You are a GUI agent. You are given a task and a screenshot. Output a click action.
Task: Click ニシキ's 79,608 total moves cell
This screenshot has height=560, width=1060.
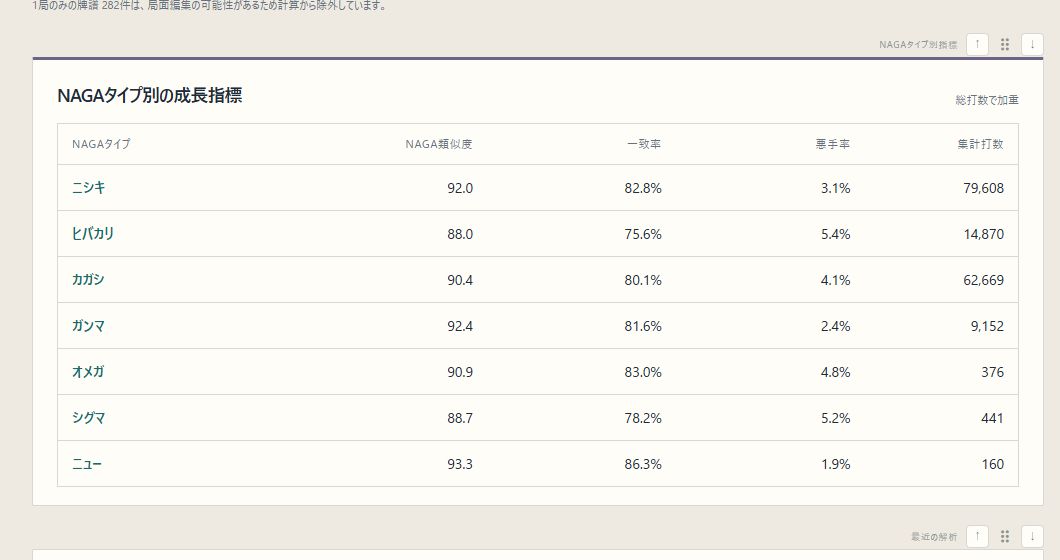pyautogui.click(x=984, y=188)
